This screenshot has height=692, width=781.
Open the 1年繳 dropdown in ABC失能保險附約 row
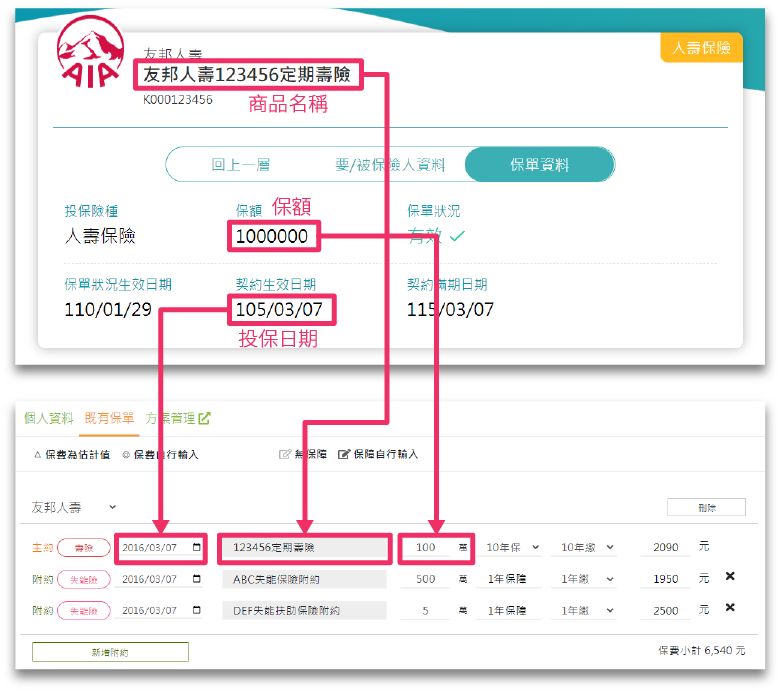pyautogui.click(x=584, y=579)
